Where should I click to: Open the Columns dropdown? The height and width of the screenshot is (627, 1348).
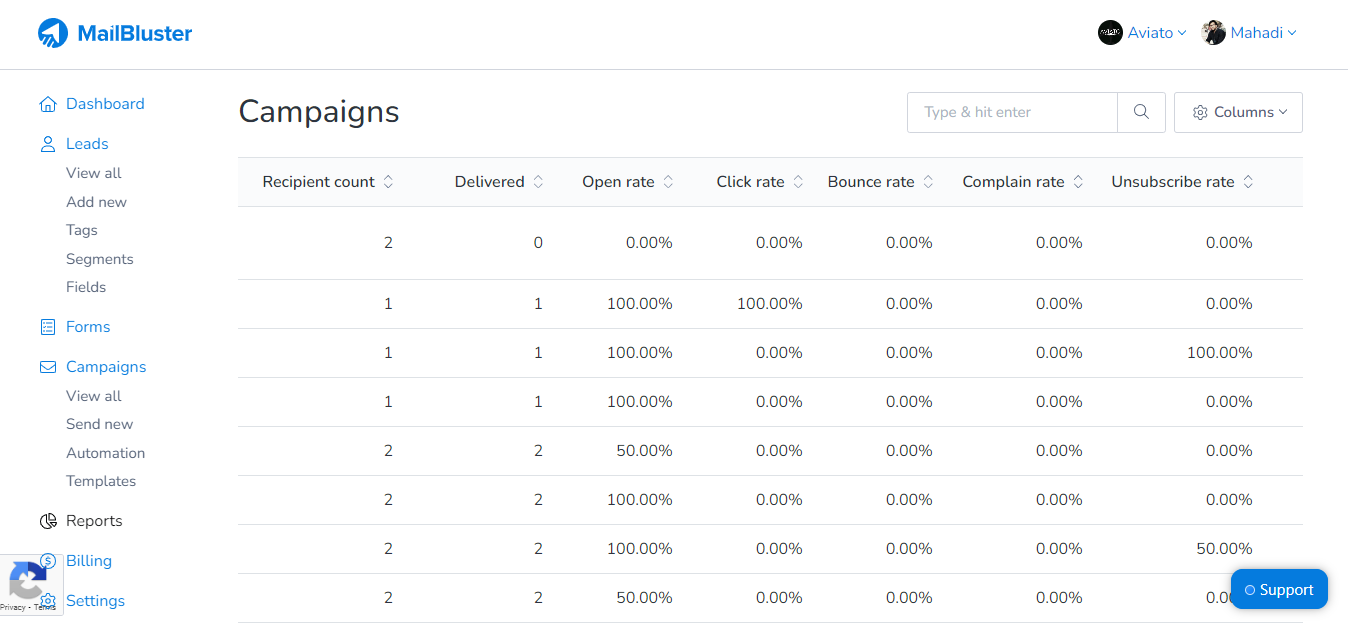click(1238, 112)
